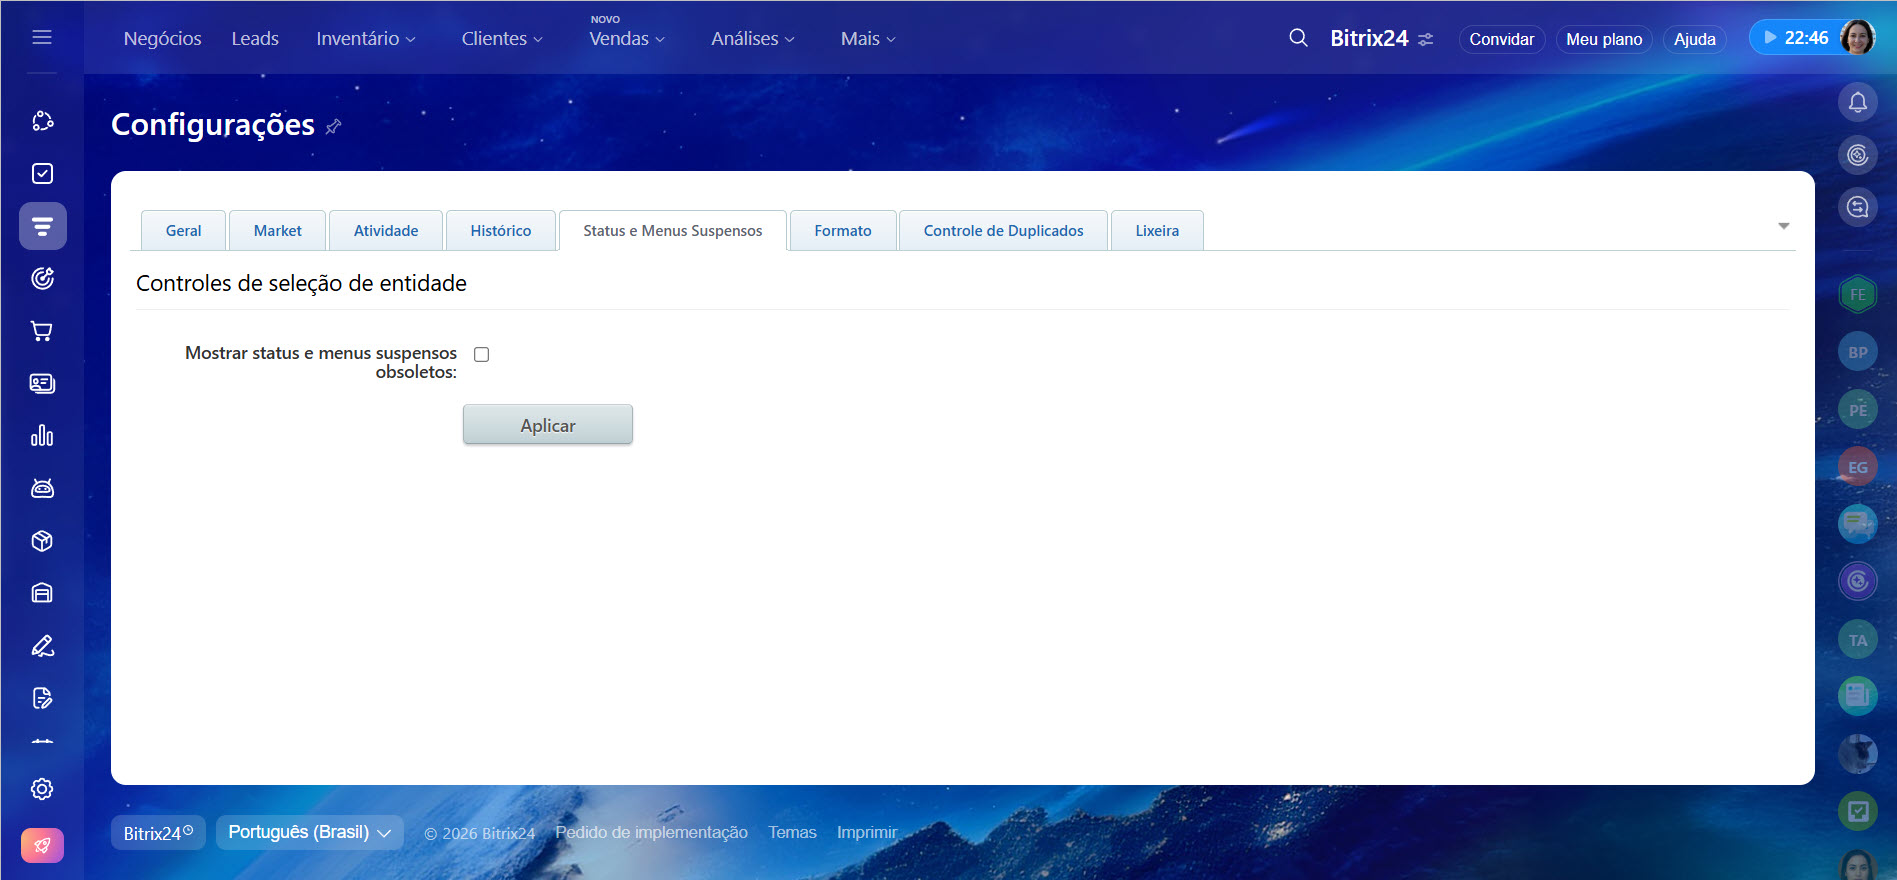This screenshot has width=1897, height=880.
Task: Click the Aplicar button
Action: coord(548,425)
